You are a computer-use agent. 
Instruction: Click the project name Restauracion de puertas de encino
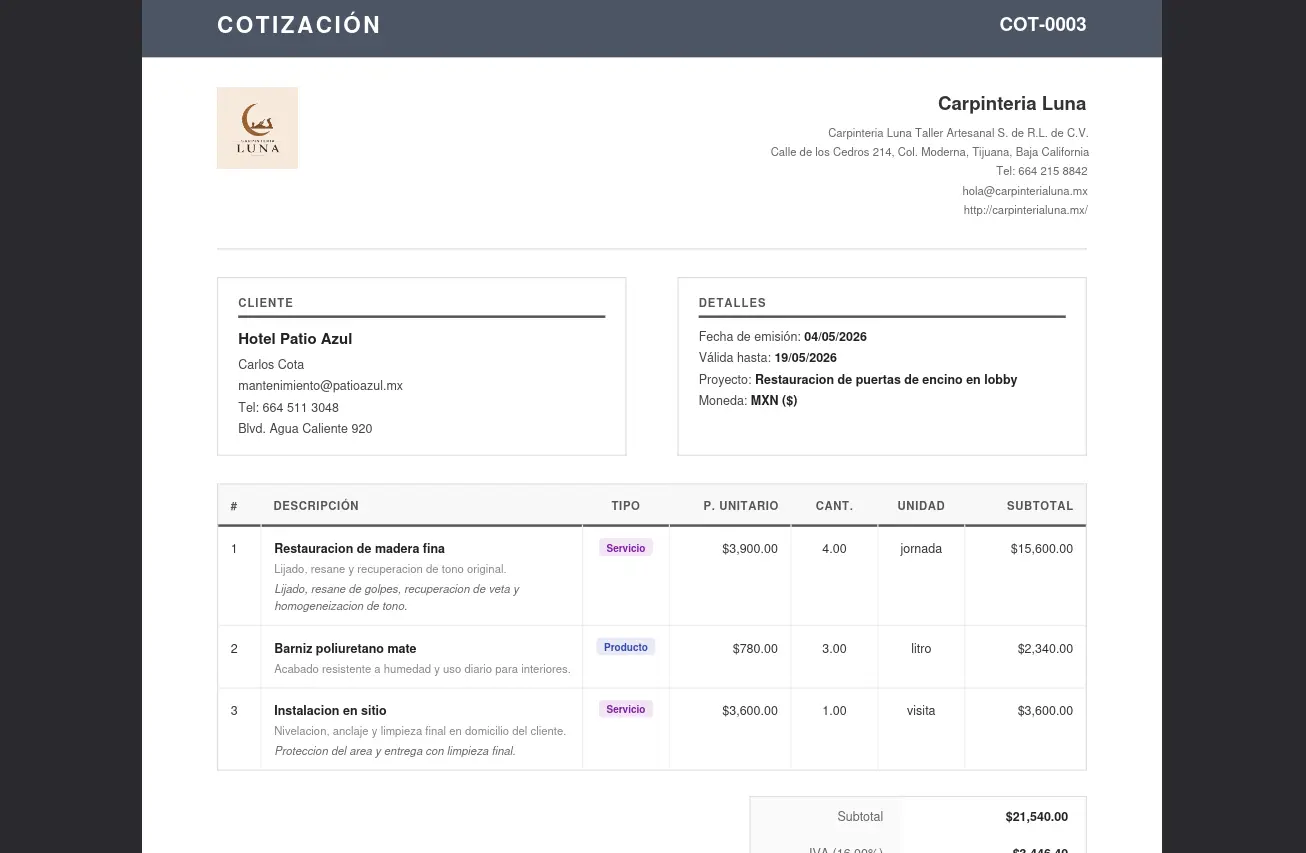(x=886, y=380)
